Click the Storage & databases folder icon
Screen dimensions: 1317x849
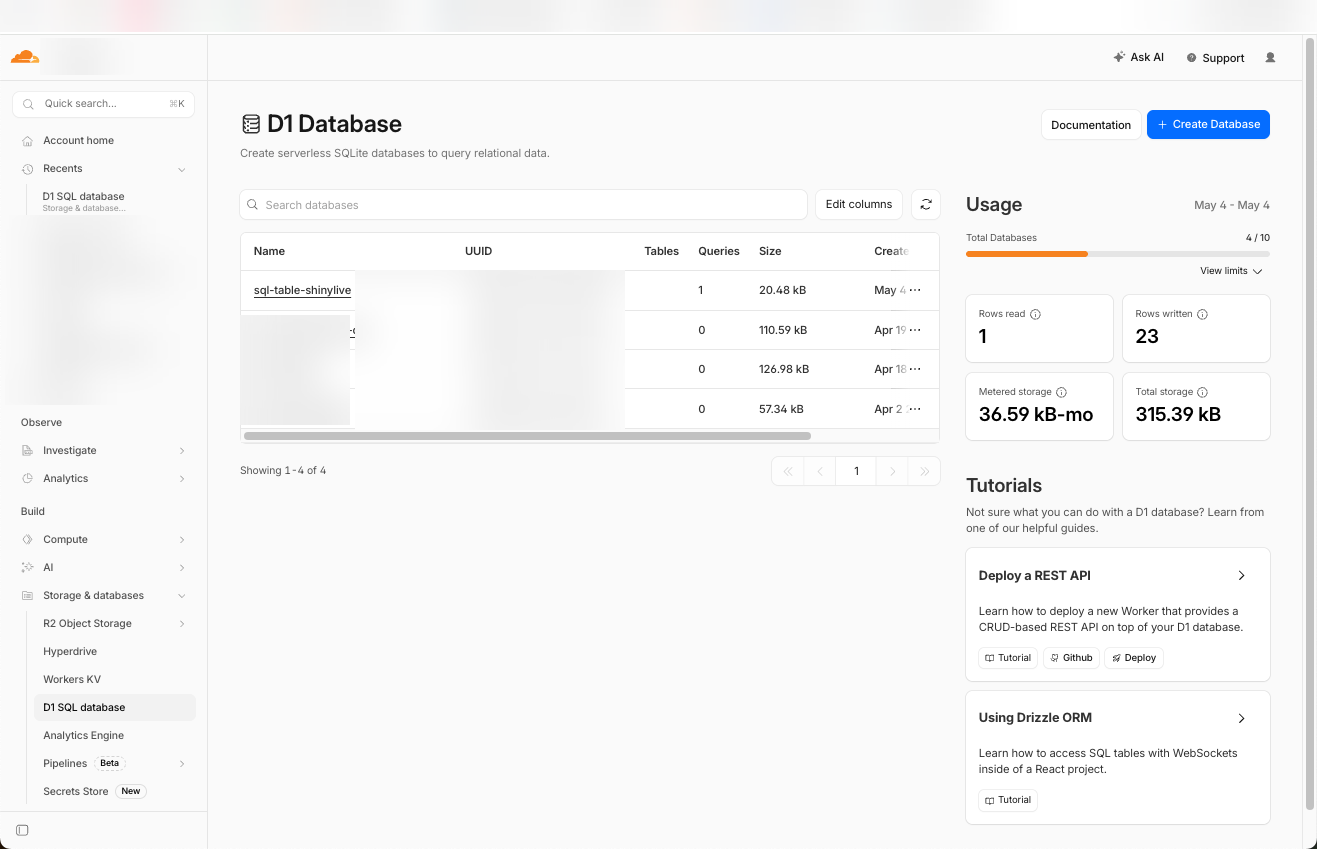pyautogui.click(x=28, y=596)
